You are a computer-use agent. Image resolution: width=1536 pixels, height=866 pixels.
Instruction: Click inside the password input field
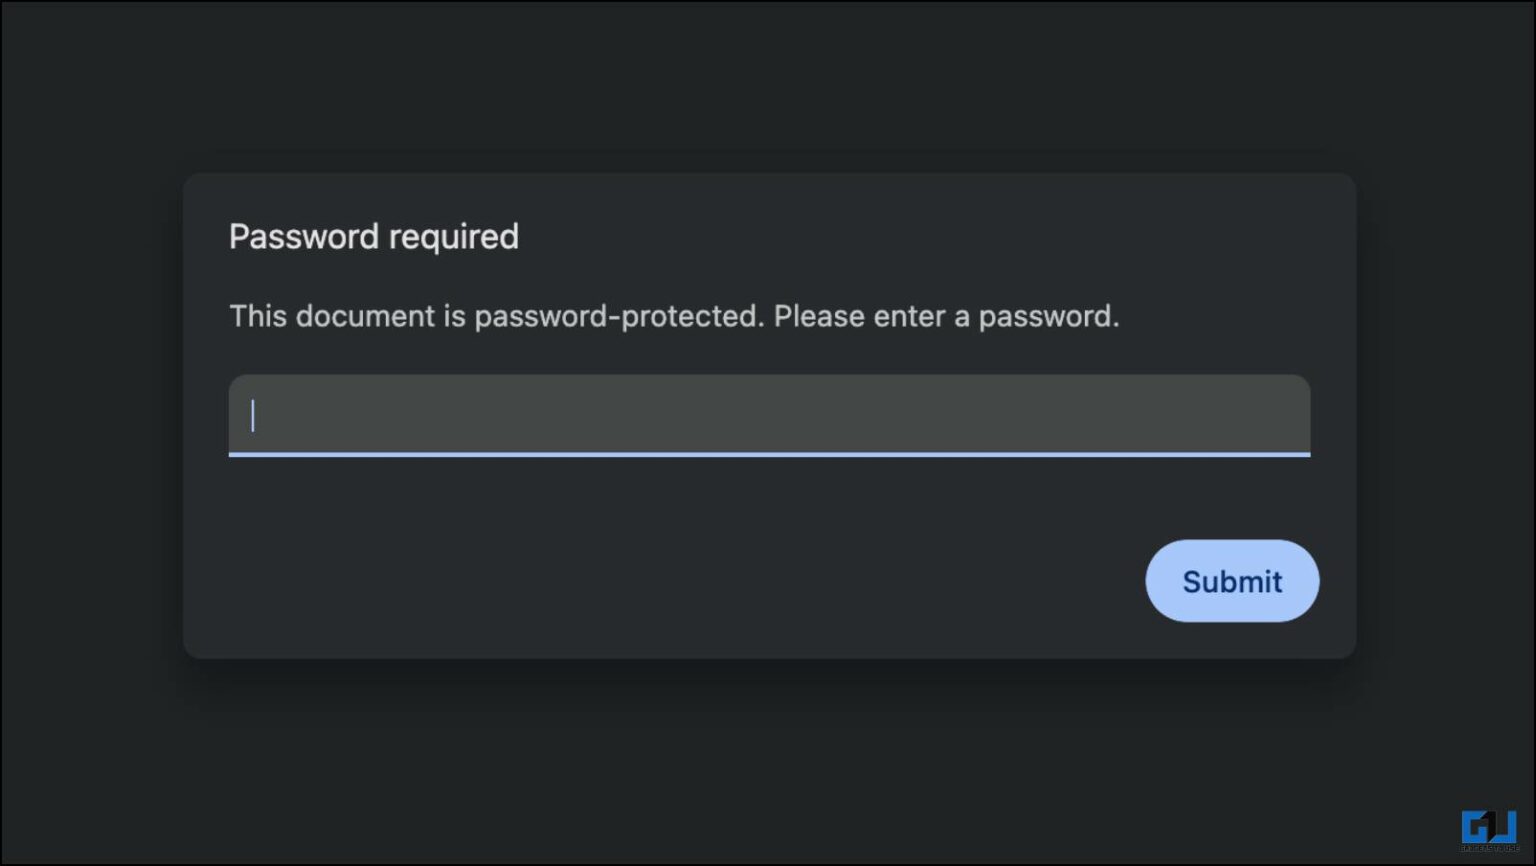click(x=770, y=415)
